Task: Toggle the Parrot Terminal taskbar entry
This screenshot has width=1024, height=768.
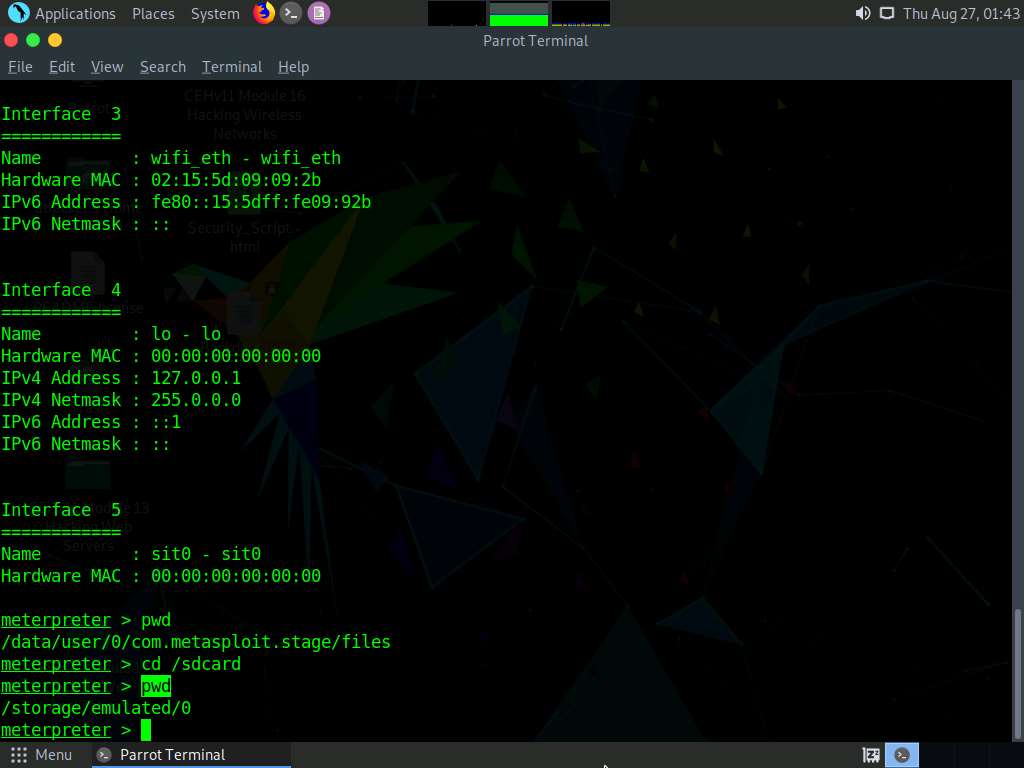Action: point(190,754)
